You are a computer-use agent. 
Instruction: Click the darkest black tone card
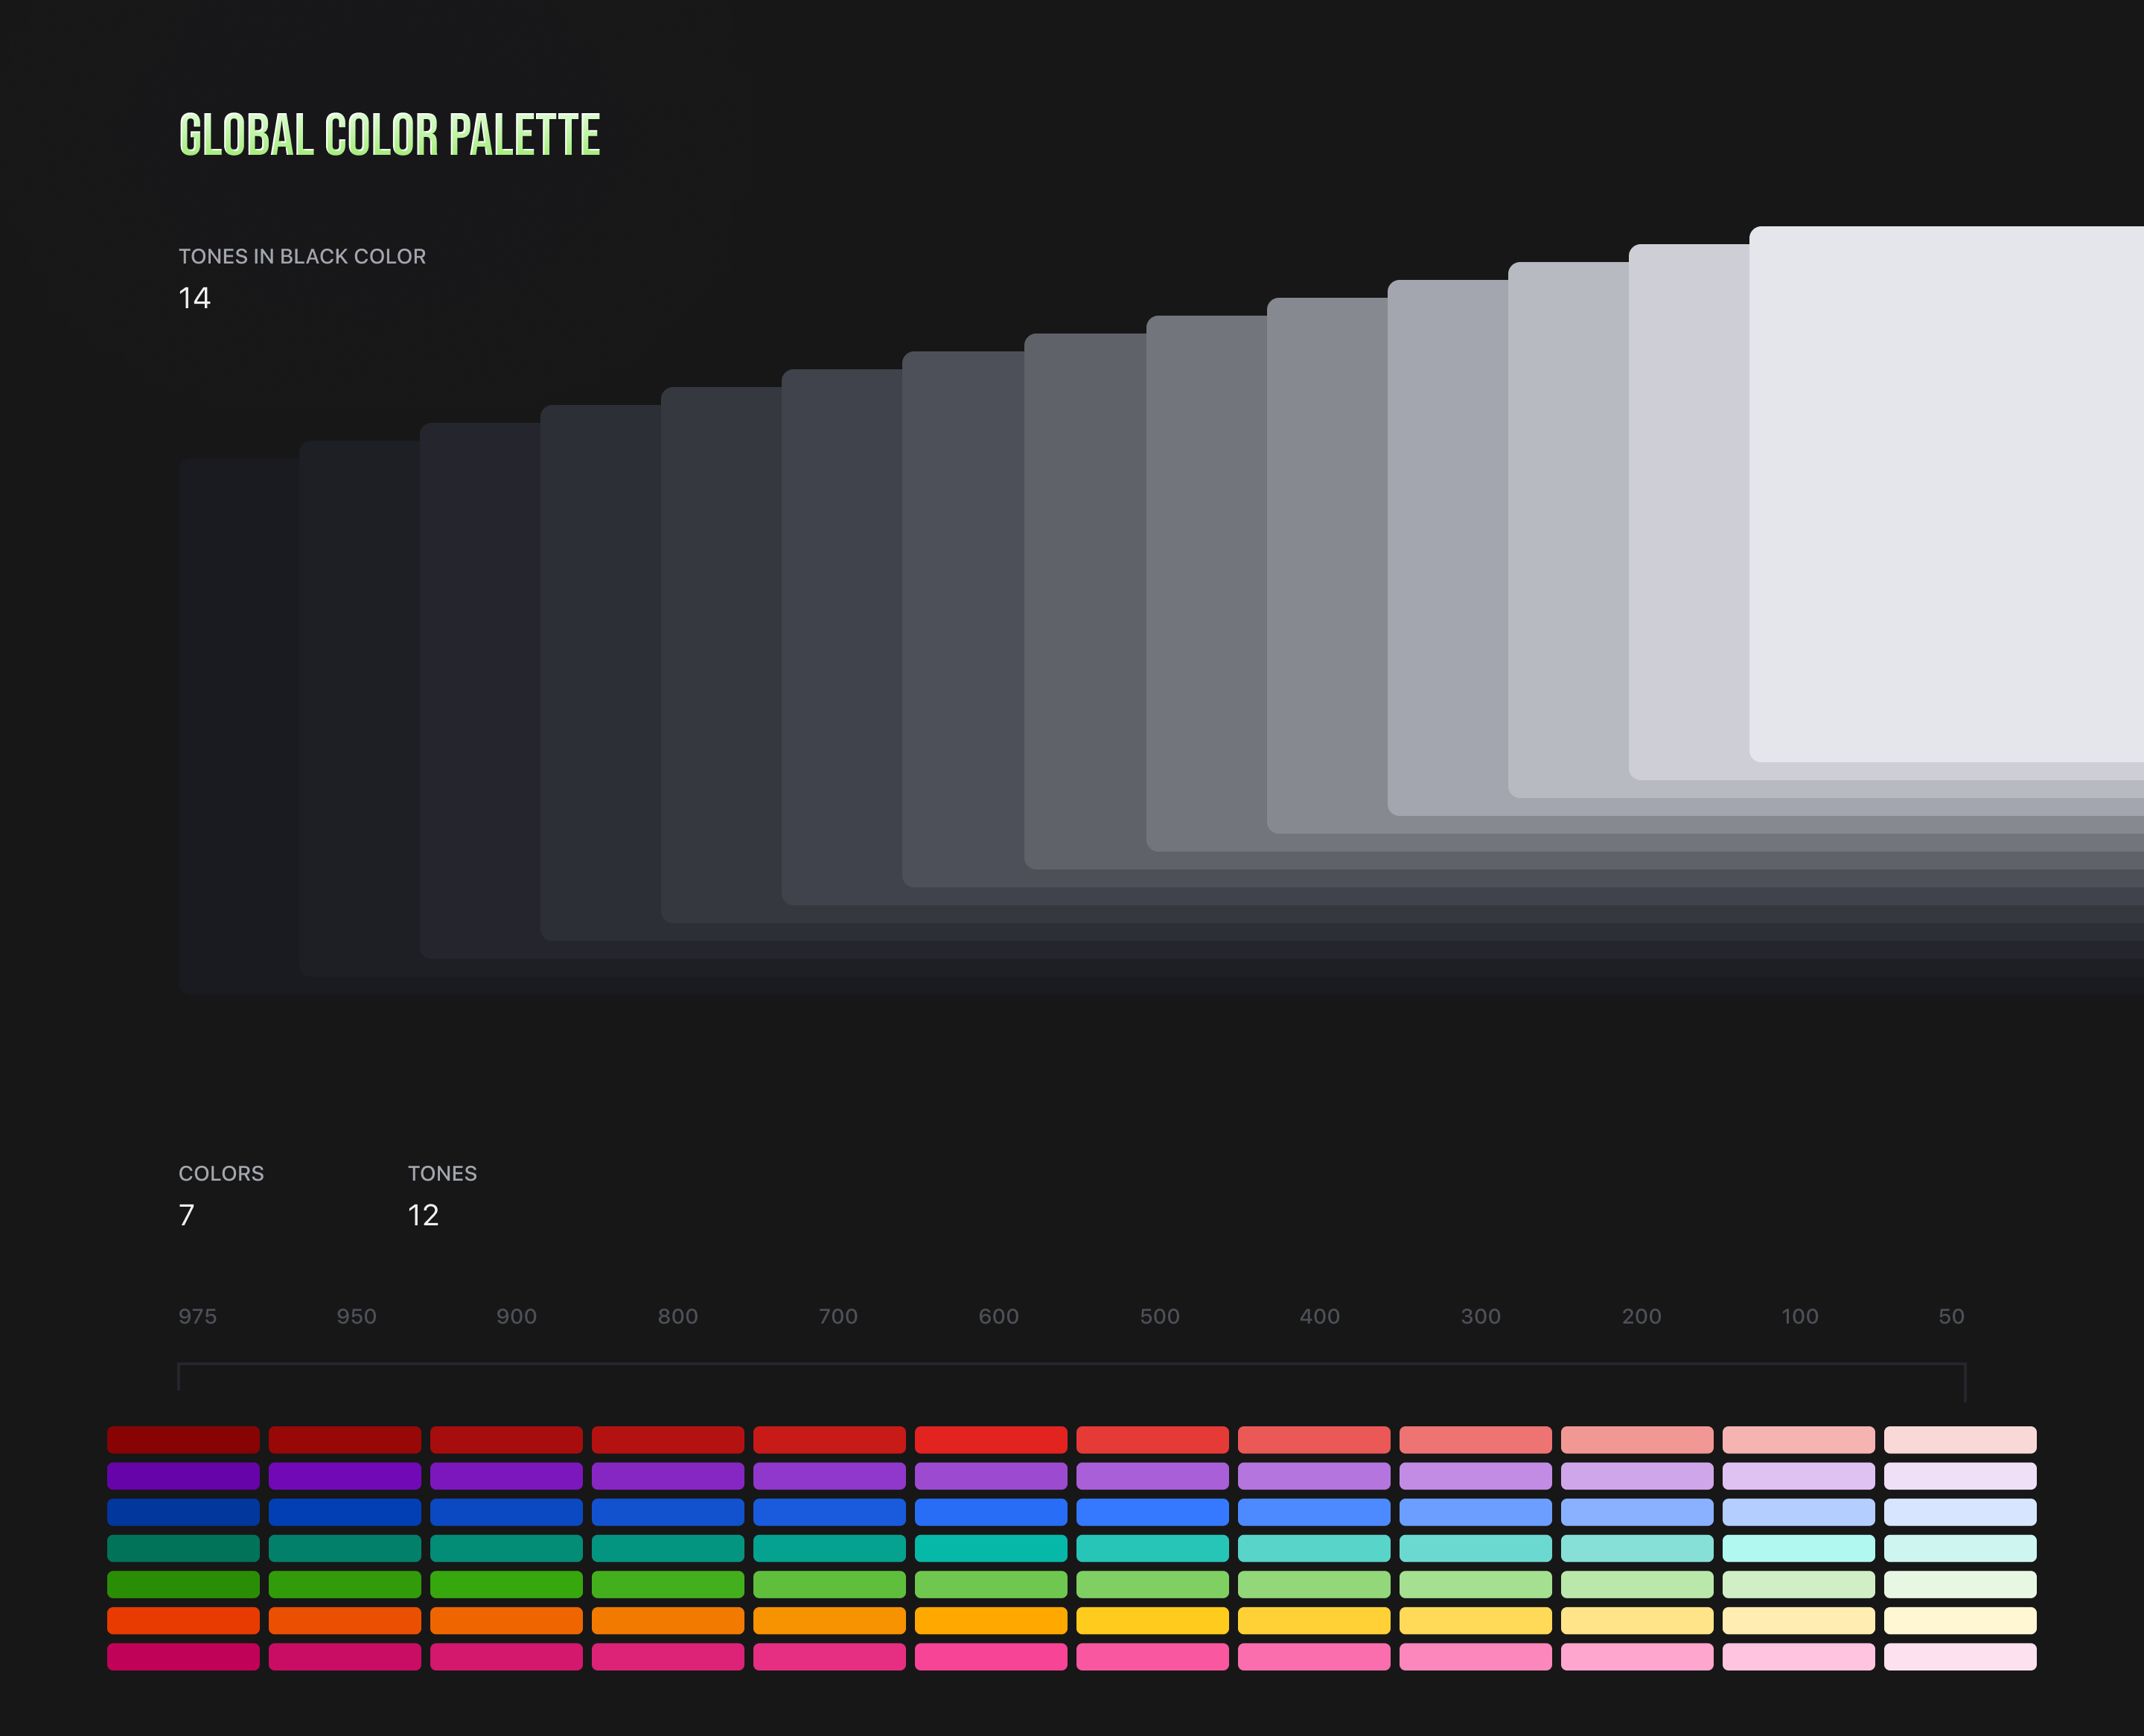[x=238, y=725]
